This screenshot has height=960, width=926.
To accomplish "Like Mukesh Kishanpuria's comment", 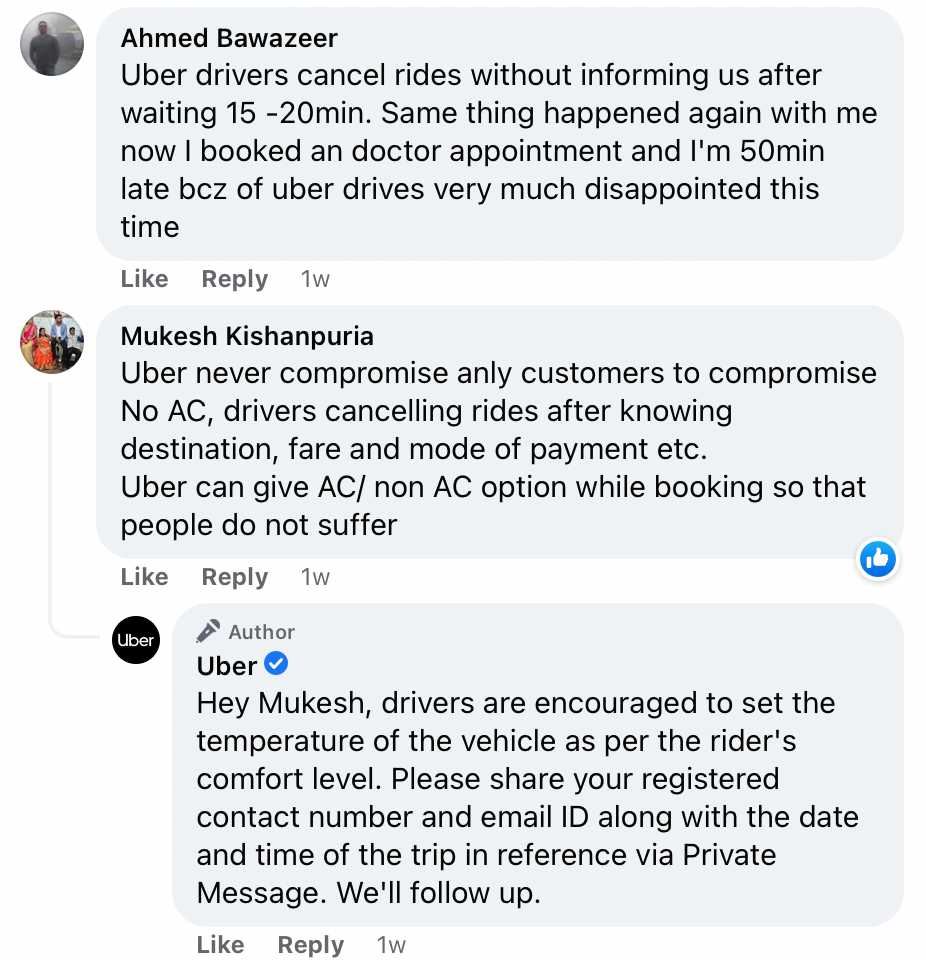I will (144, 577).
